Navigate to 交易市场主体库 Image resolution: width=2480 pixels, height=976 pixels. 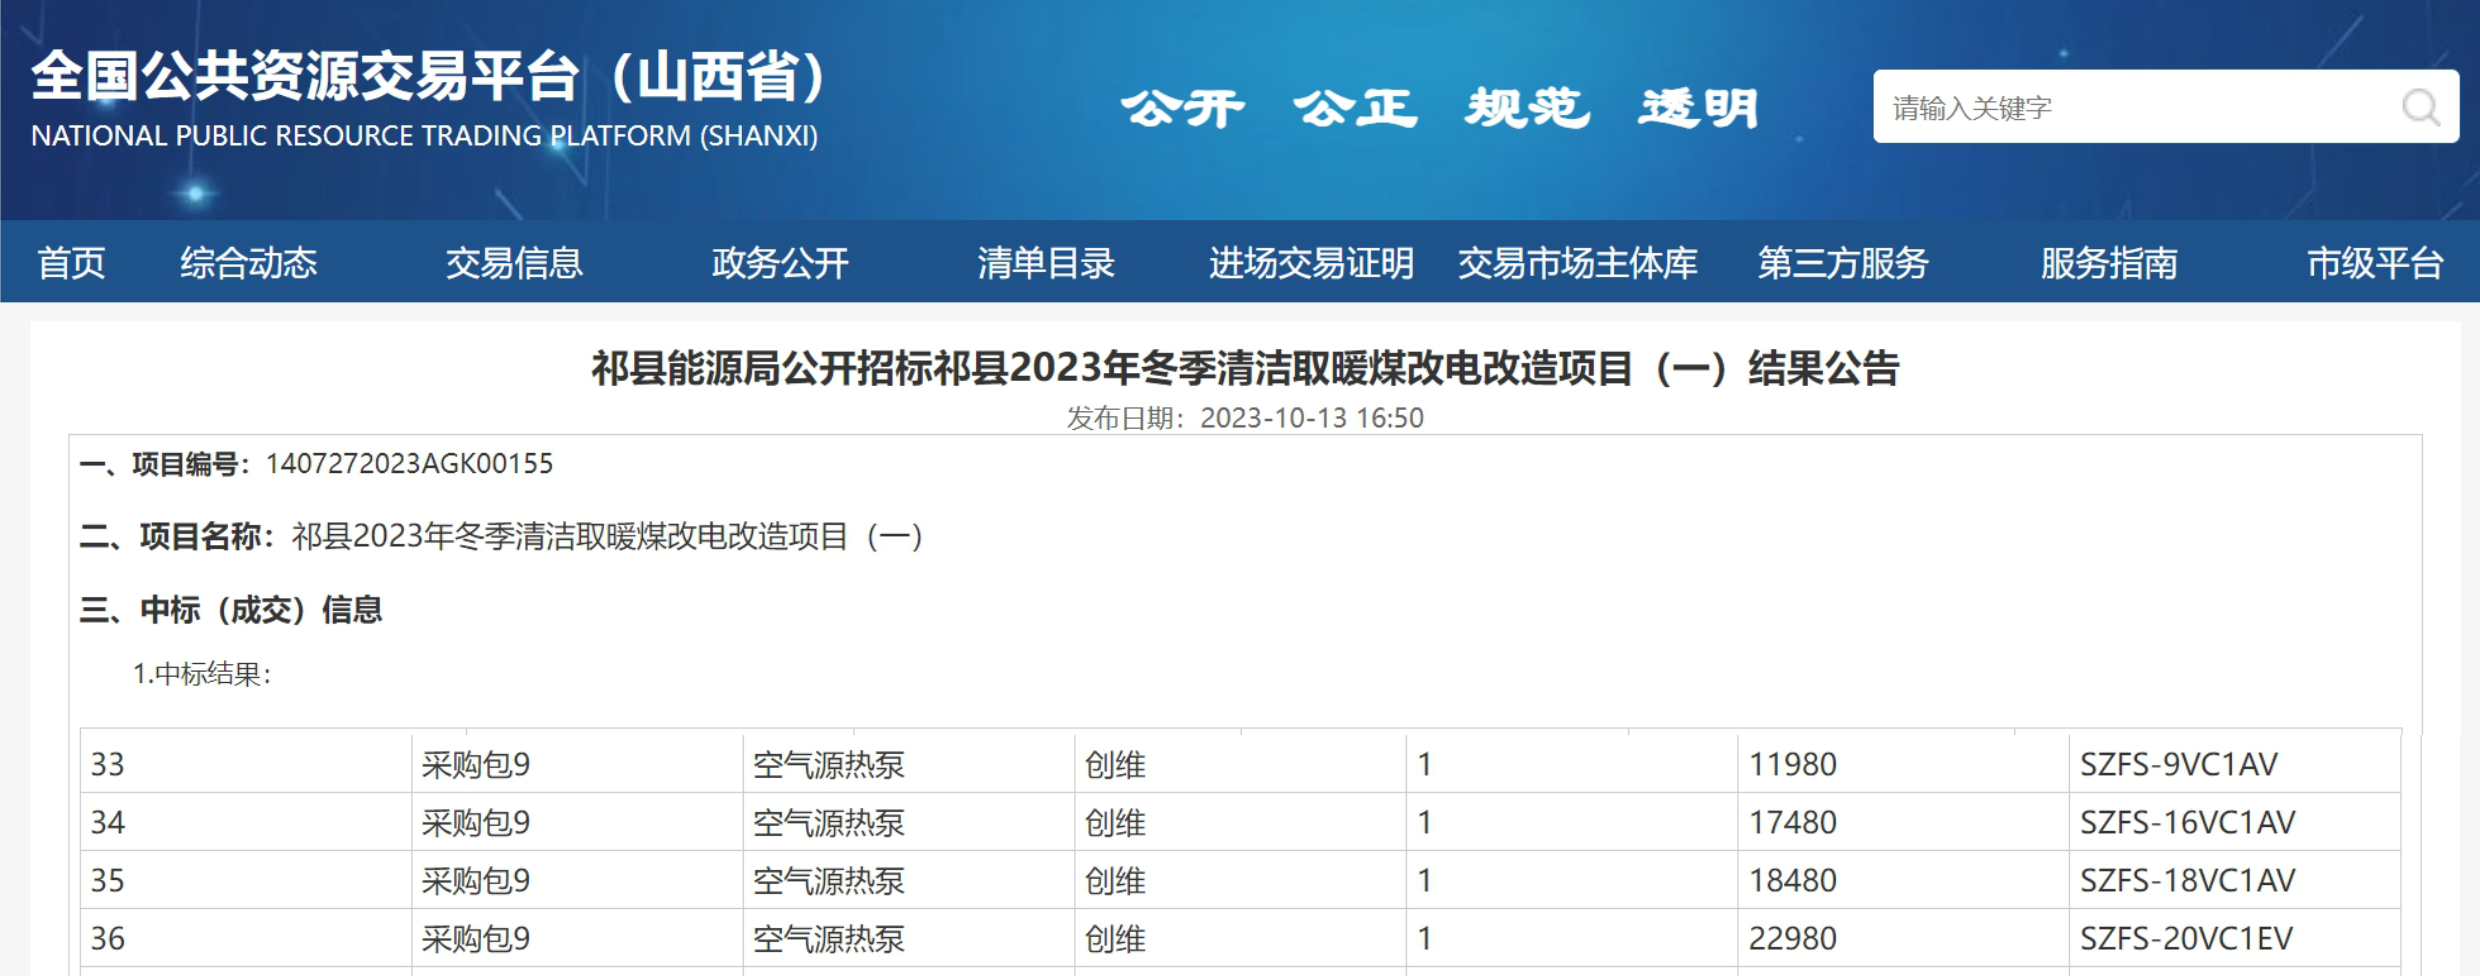click(x=1577, y=263)
